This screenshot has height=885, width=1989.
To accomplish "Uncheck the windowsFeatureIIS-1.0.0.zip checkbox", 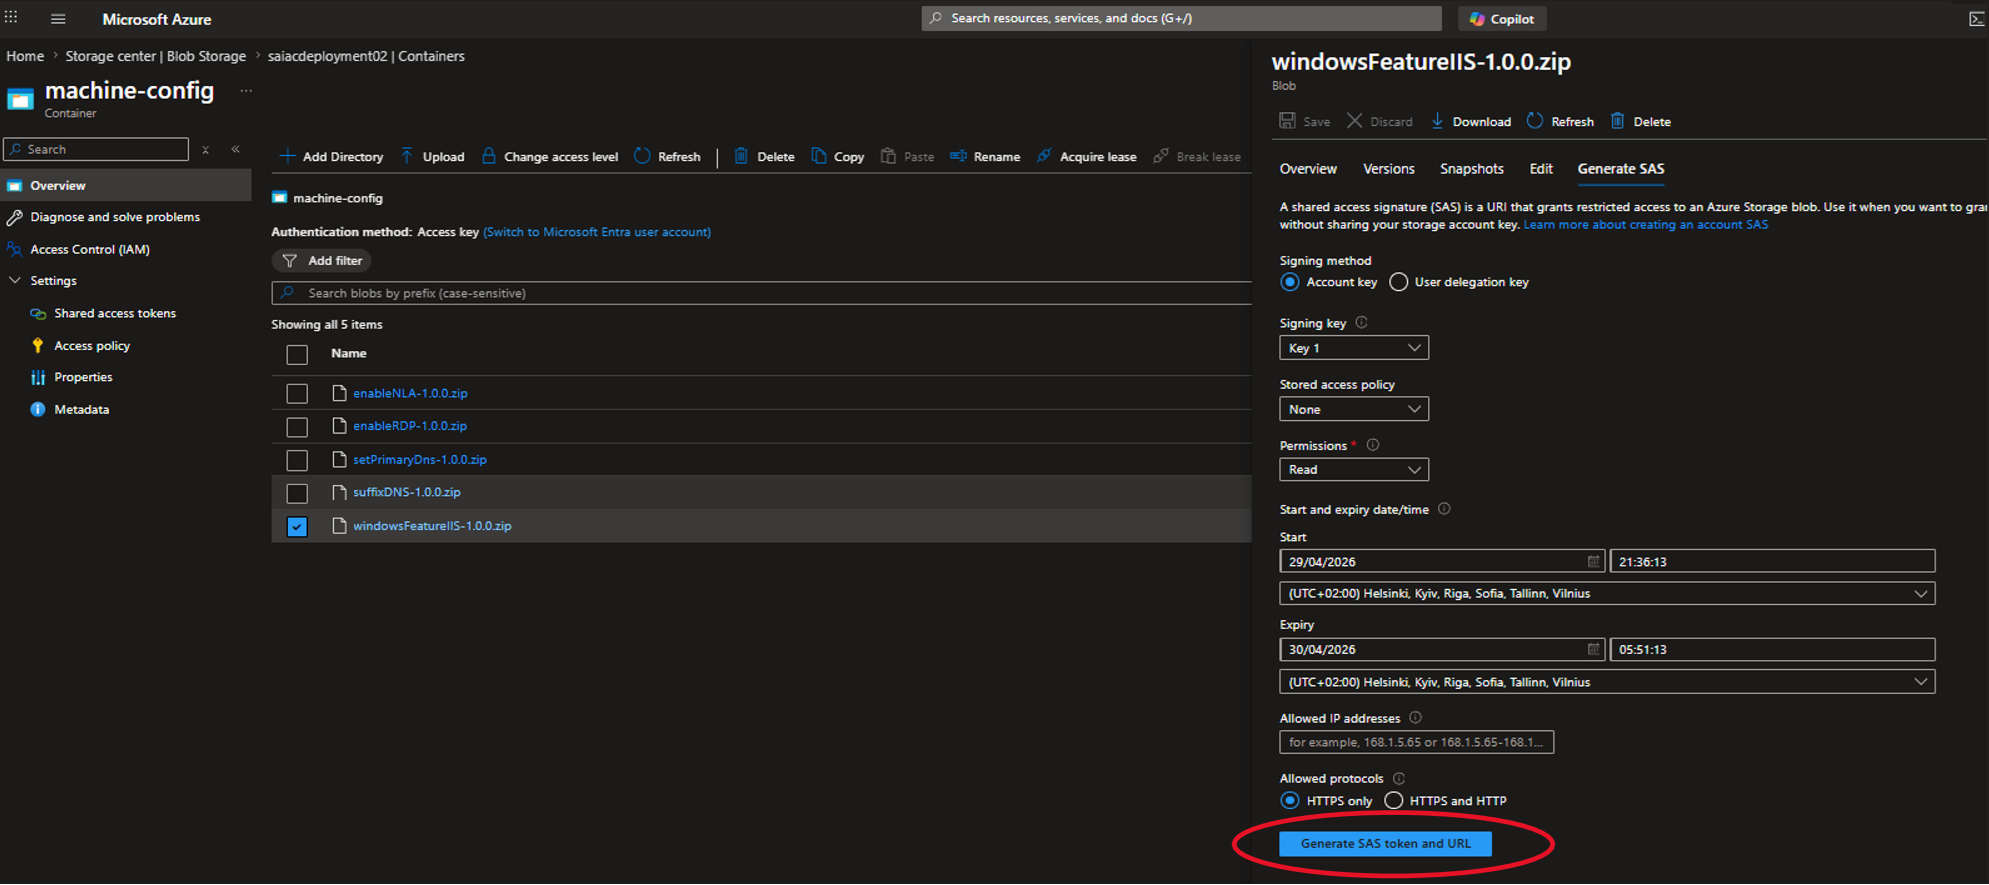I will [297, 527].
